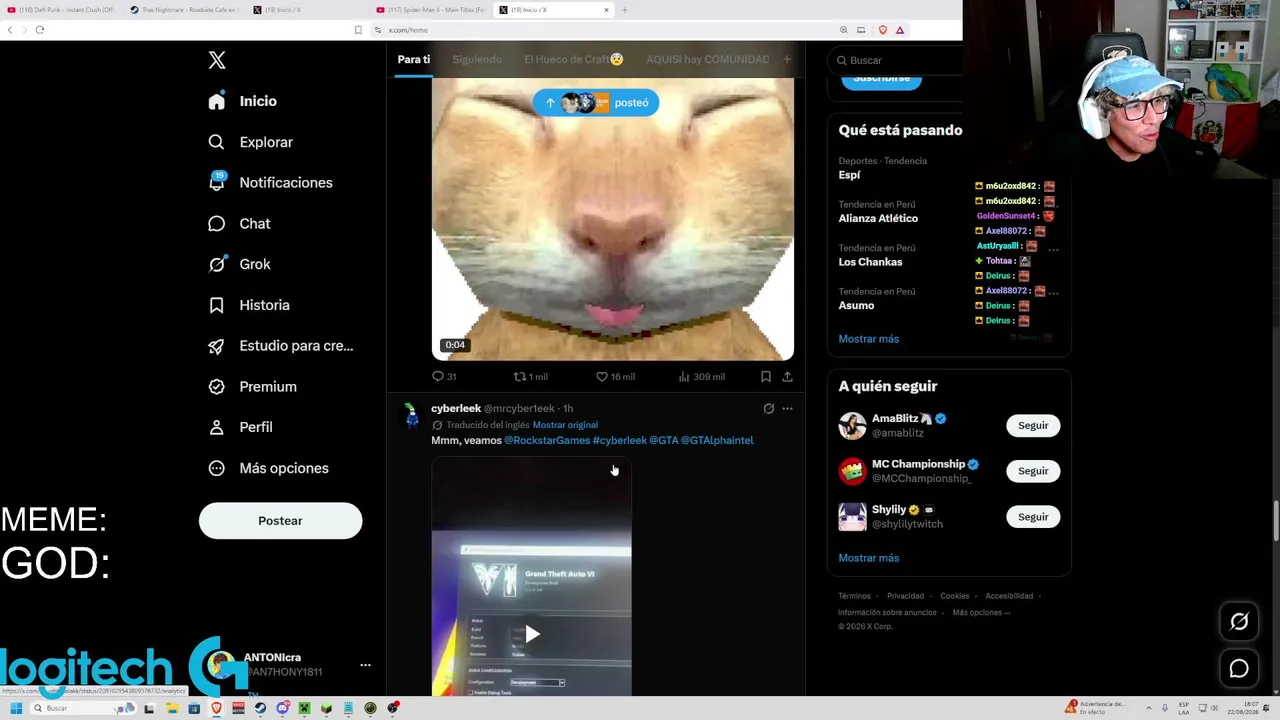
Task: Open the Cookies footer link
Action: coord(955,596)
